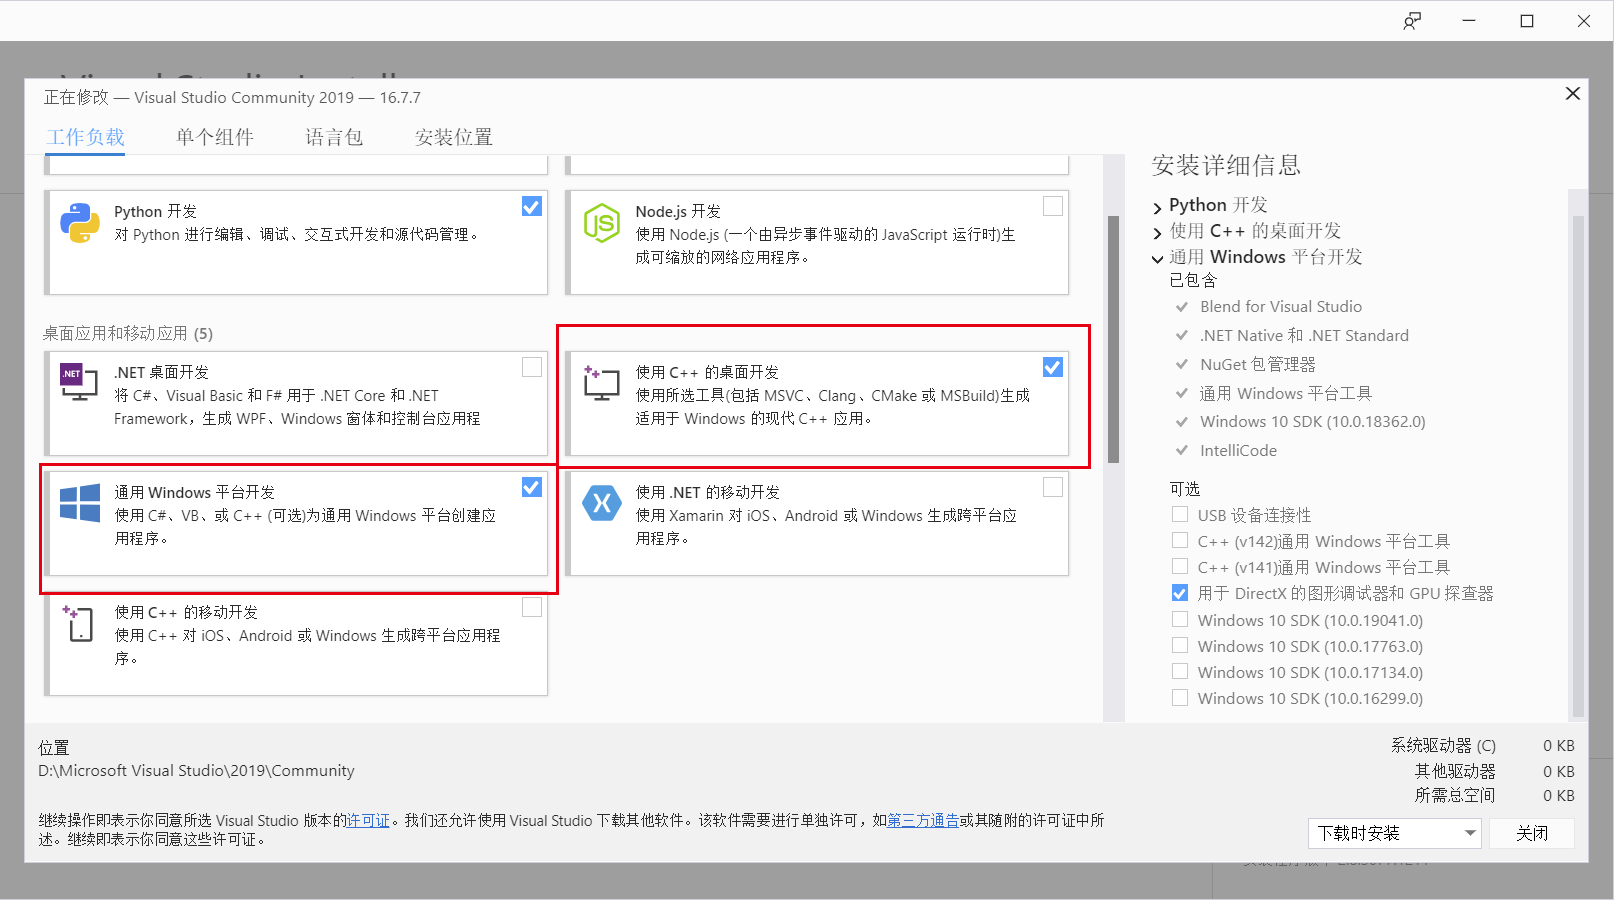Enable 使用 .NET 的移动开发 workload checkbox
This screenshot has height=900, width=1614.
(1053, 487)
